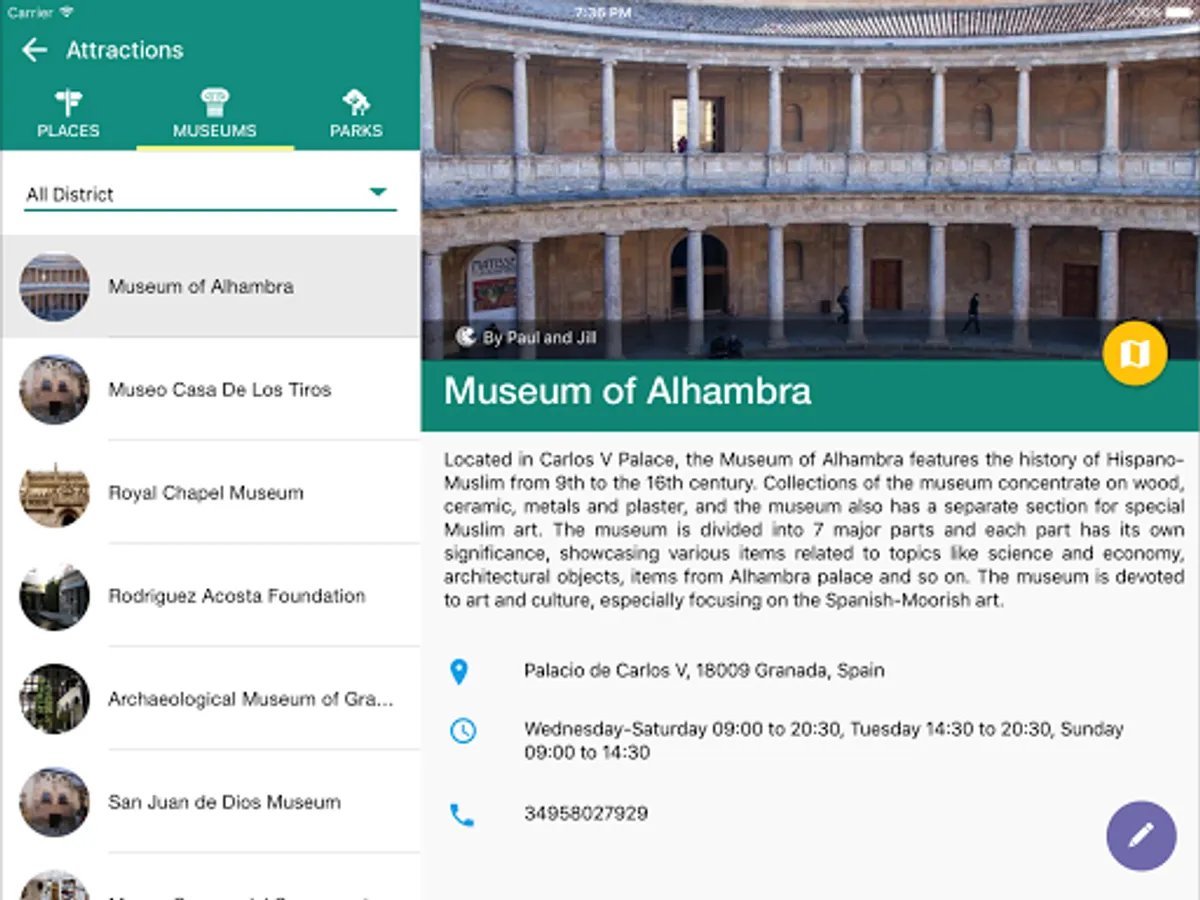Click Museum of Alhambra thumbnail

pyautogui.click(x=55, y=287)
